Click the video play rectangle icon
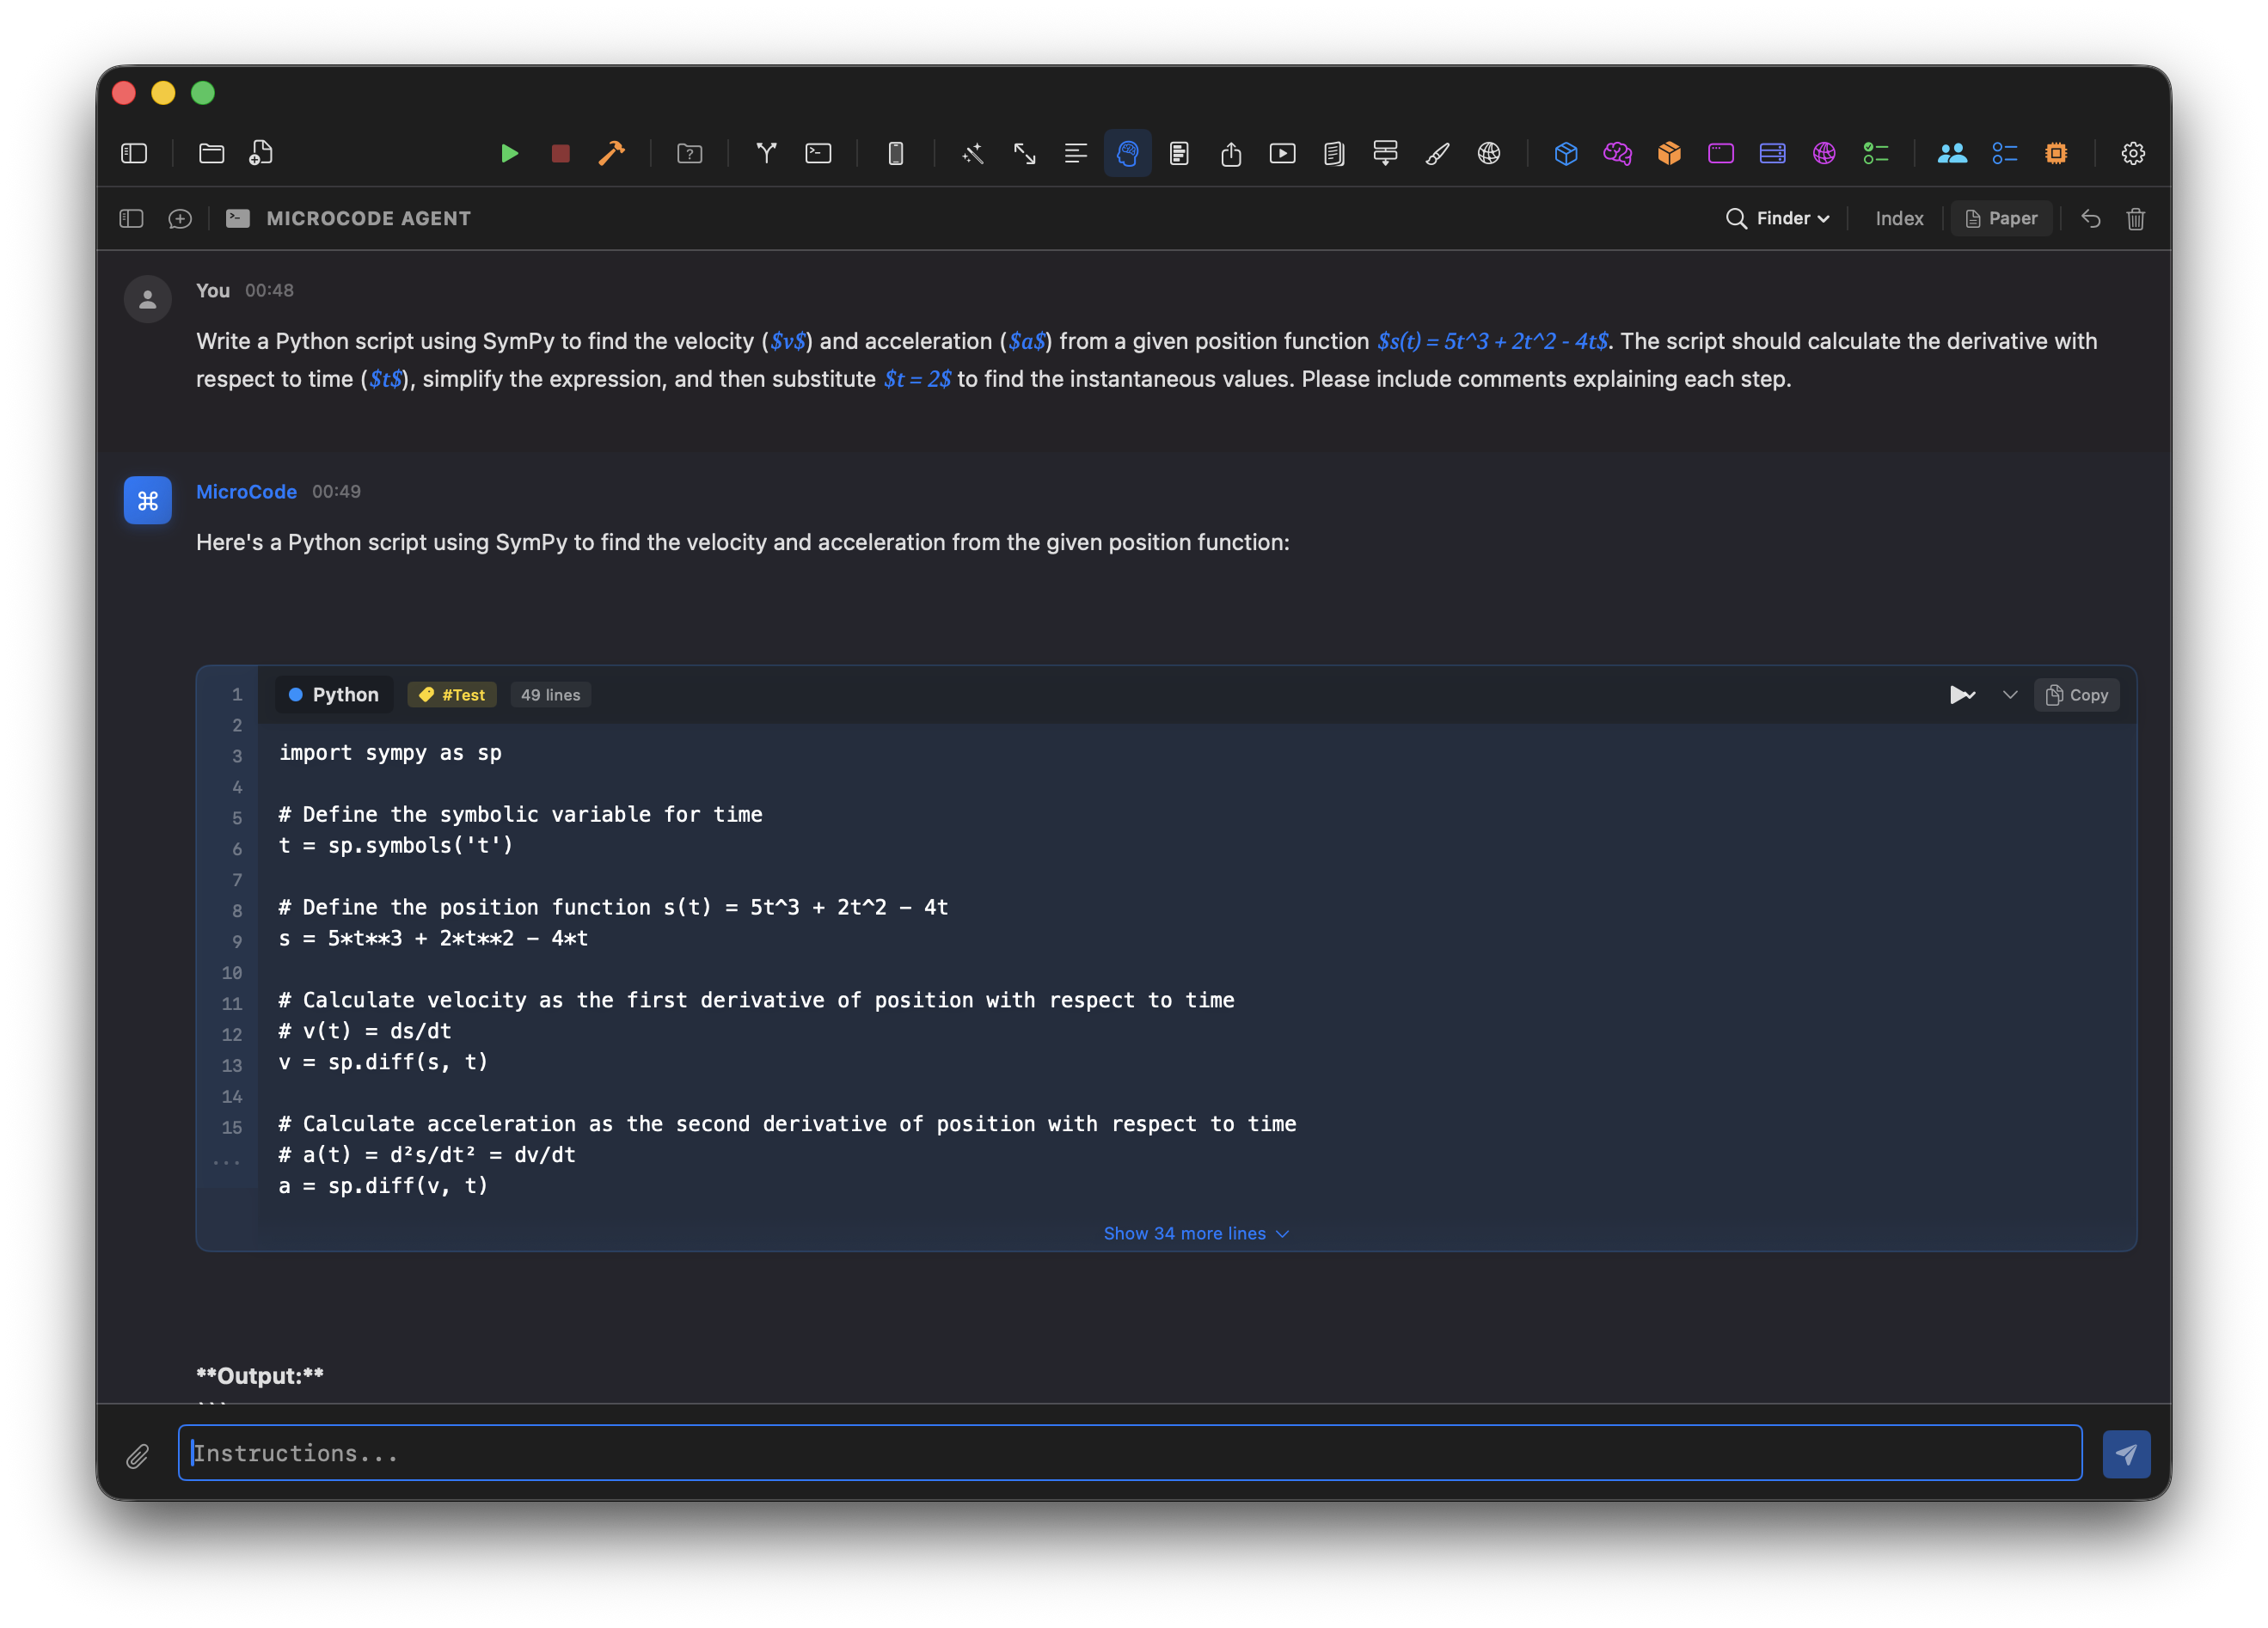This screenshot has height=1628, width=2268. 1282,153
